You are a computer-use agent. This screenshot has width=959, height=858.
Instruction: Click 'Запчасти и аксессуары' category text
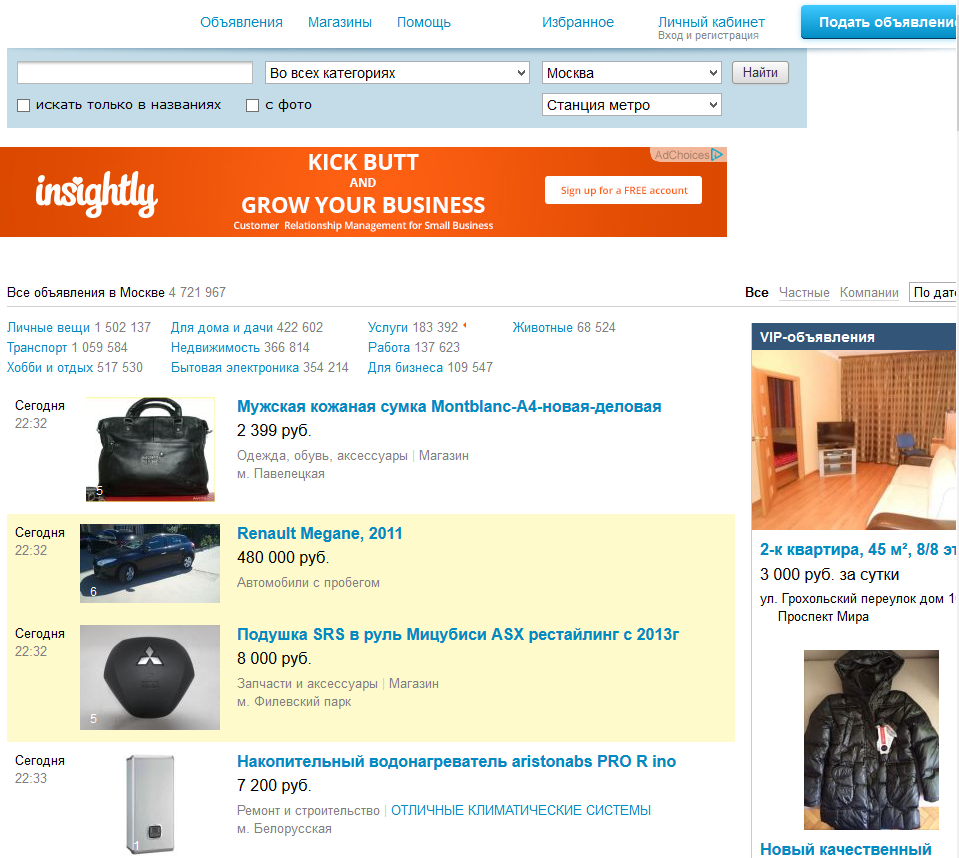[x=307, y=684]
